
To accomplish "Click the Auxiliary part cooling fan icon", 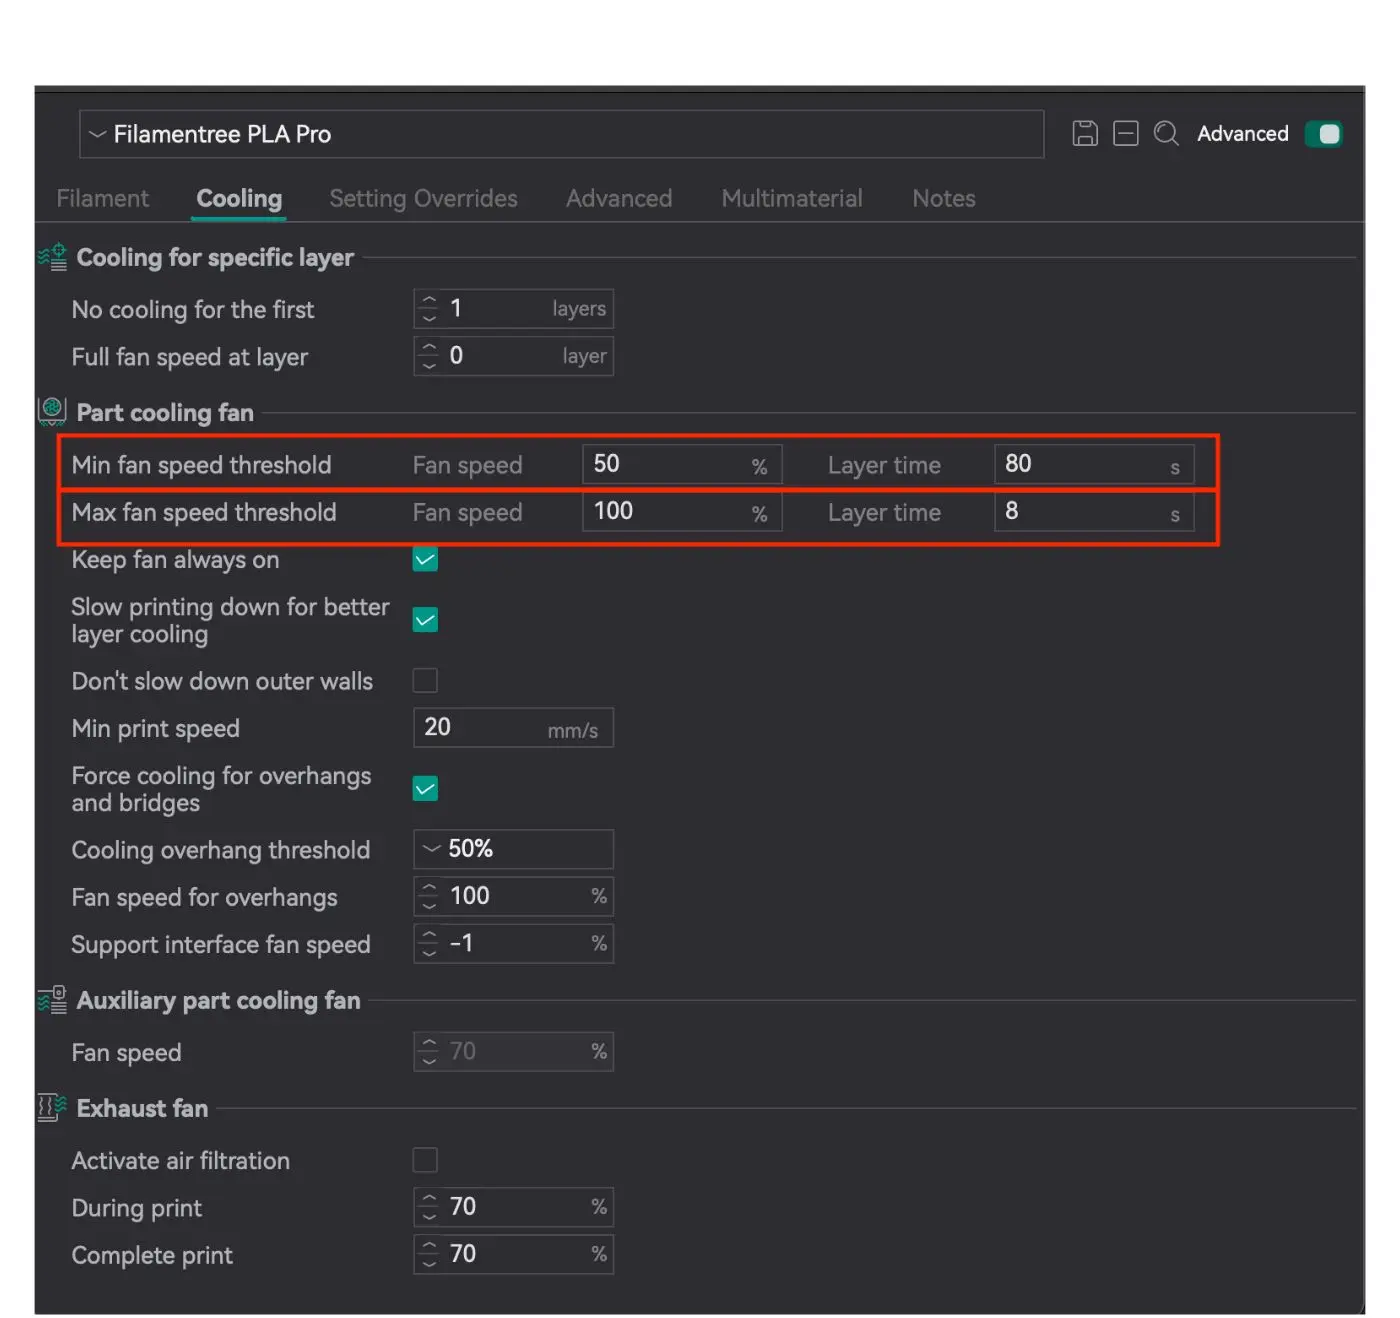I will [x=52, y=1000].
